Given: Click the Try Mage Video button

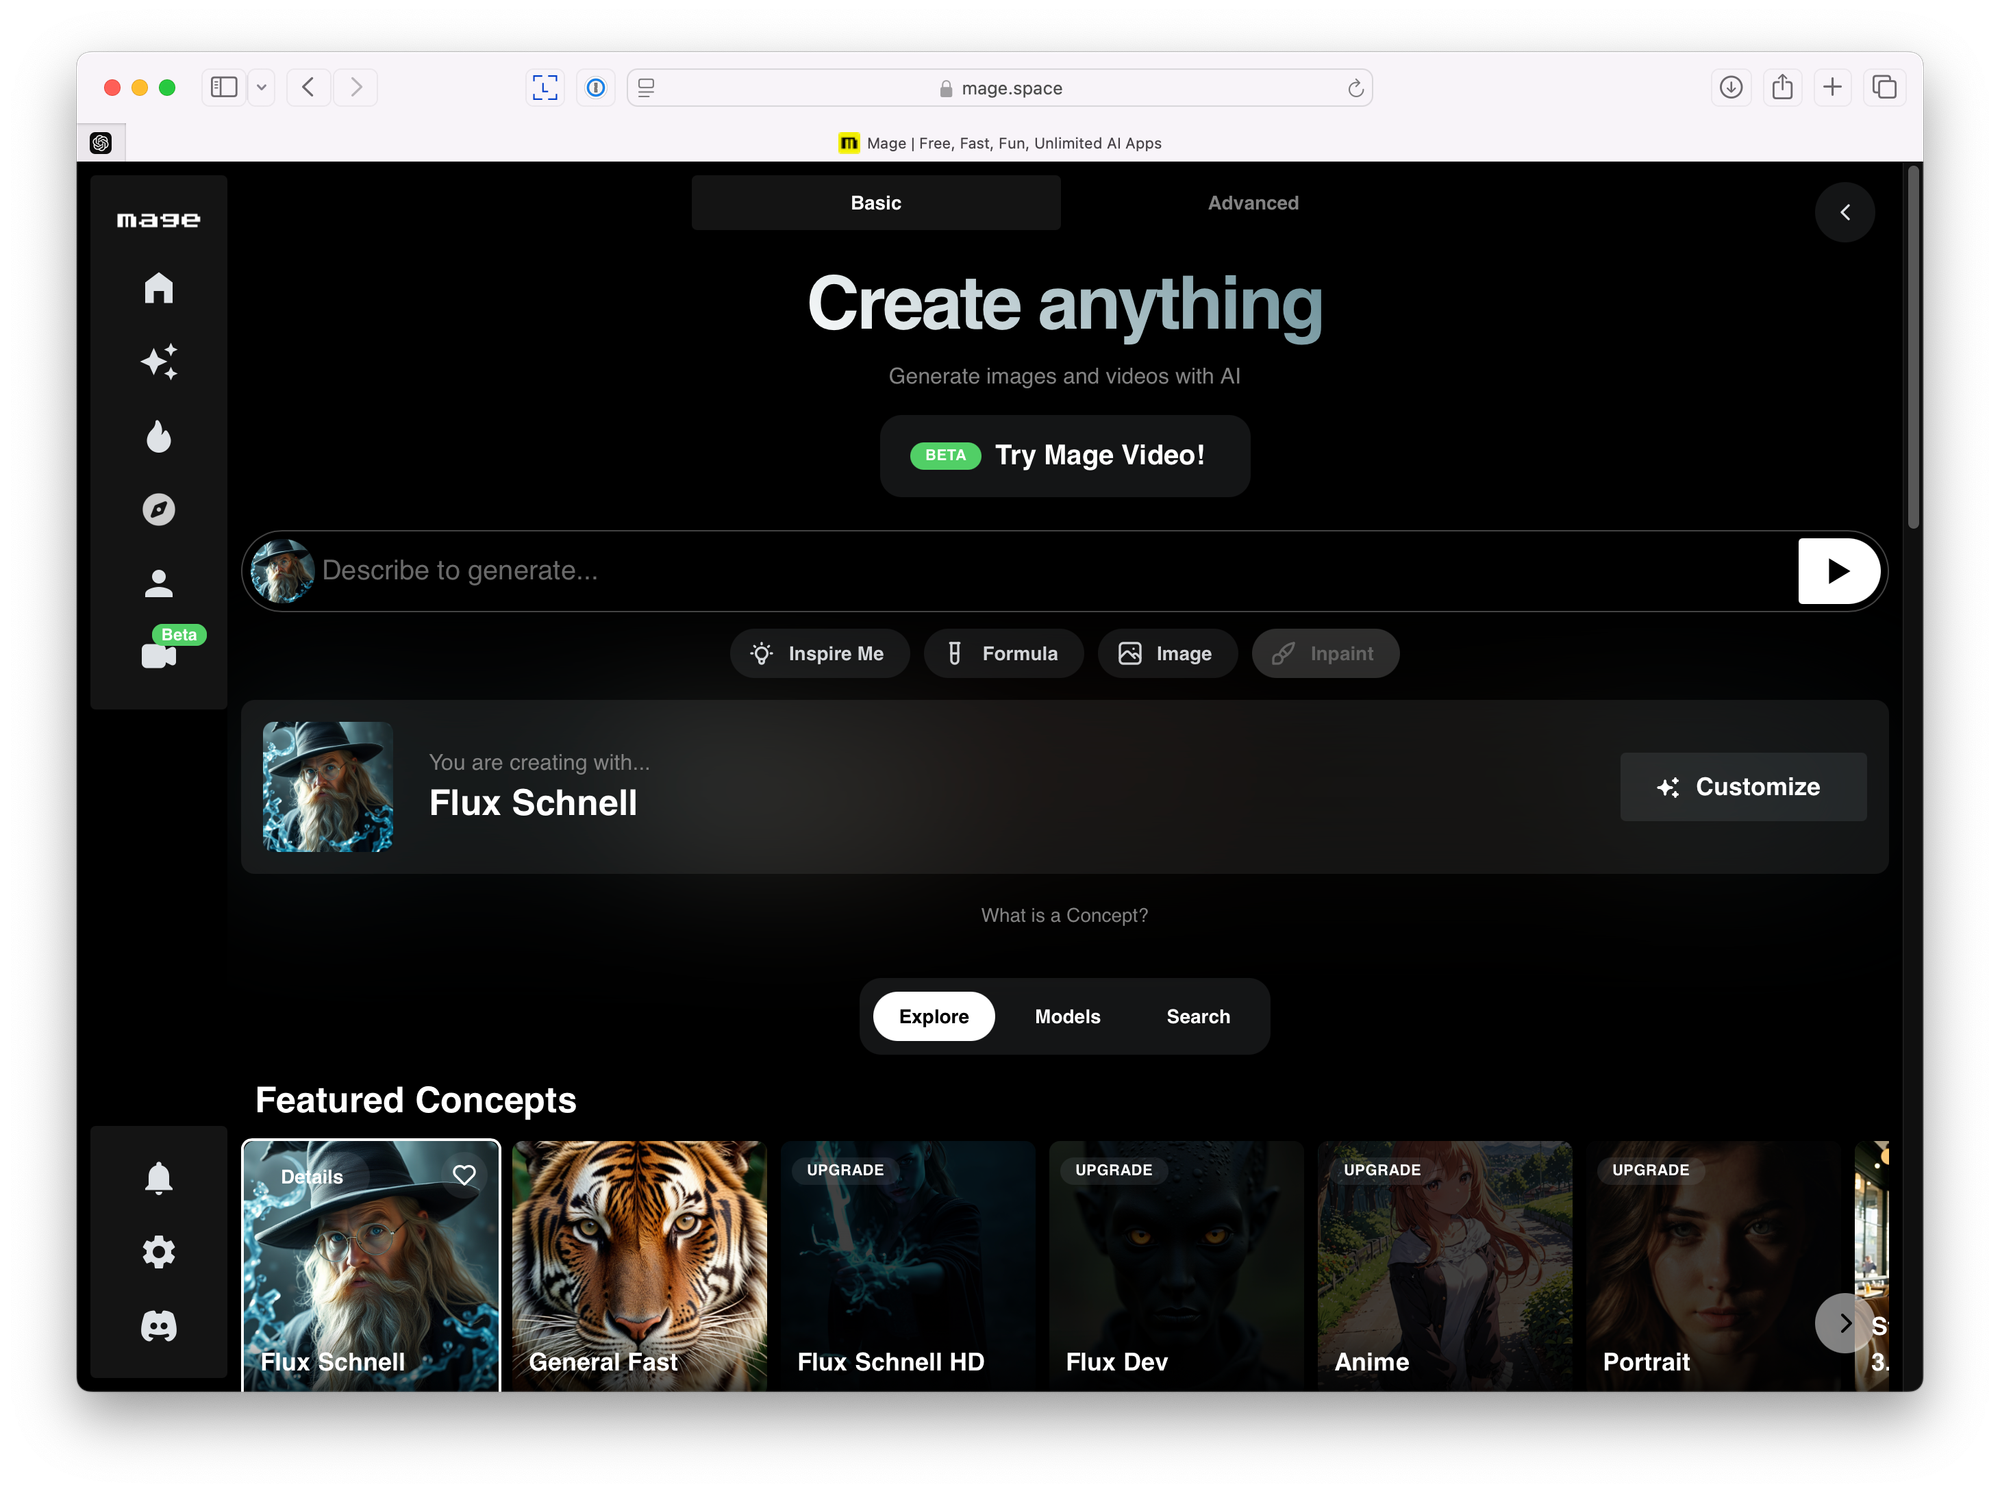Looking at the screenshot, I should coord(1064,455).
